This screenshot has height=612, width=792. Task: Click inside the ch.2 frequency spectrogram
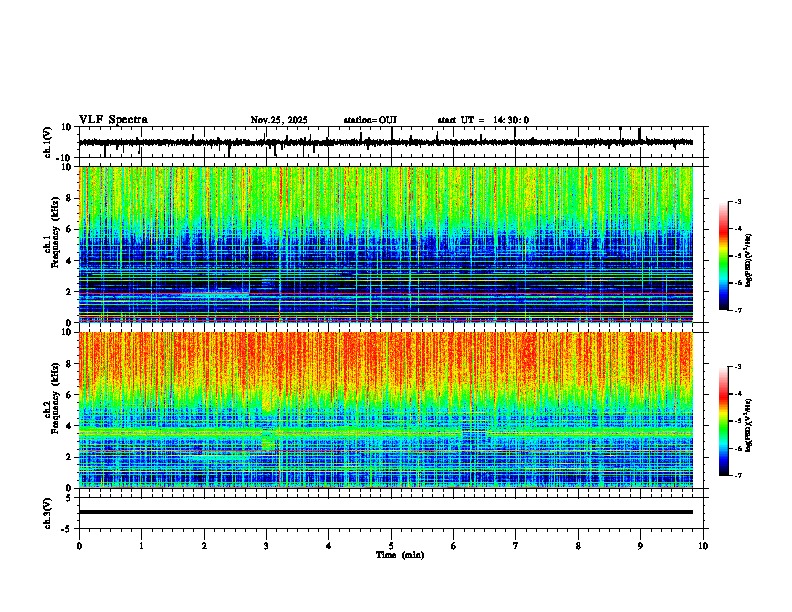[x=385, y=410]
